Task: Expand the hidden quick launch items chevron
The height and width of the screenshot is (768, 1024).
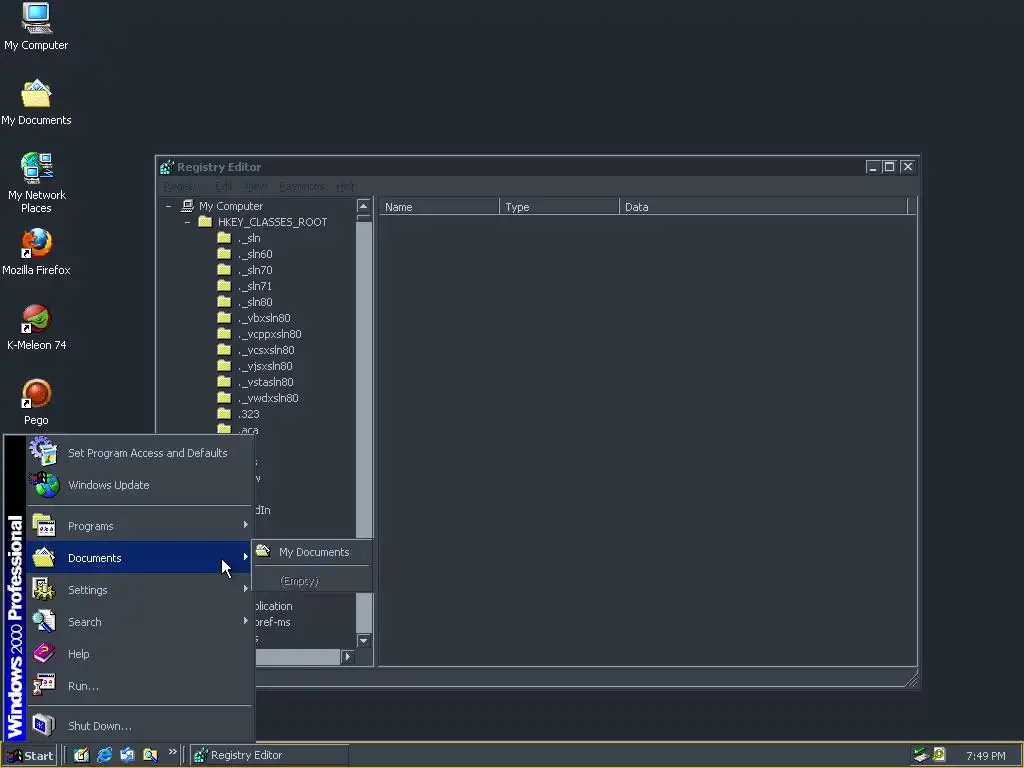Action: pos(172,752)
